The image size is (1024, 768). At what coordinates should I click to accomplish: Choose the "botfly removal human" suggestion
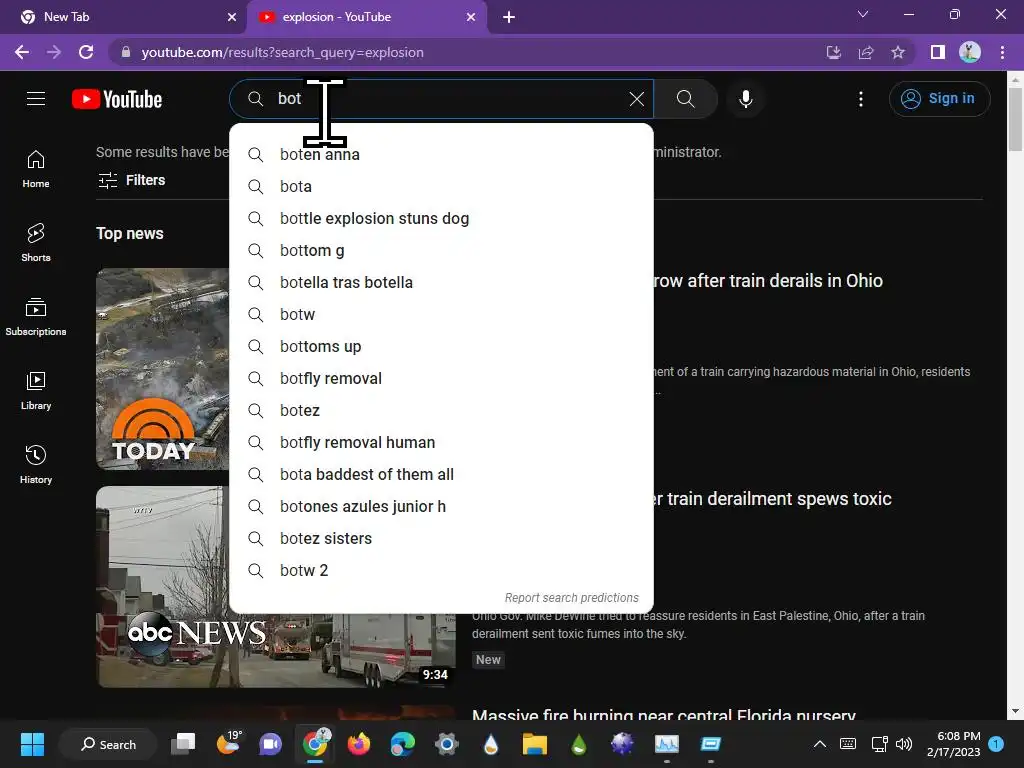pos(441,443)
